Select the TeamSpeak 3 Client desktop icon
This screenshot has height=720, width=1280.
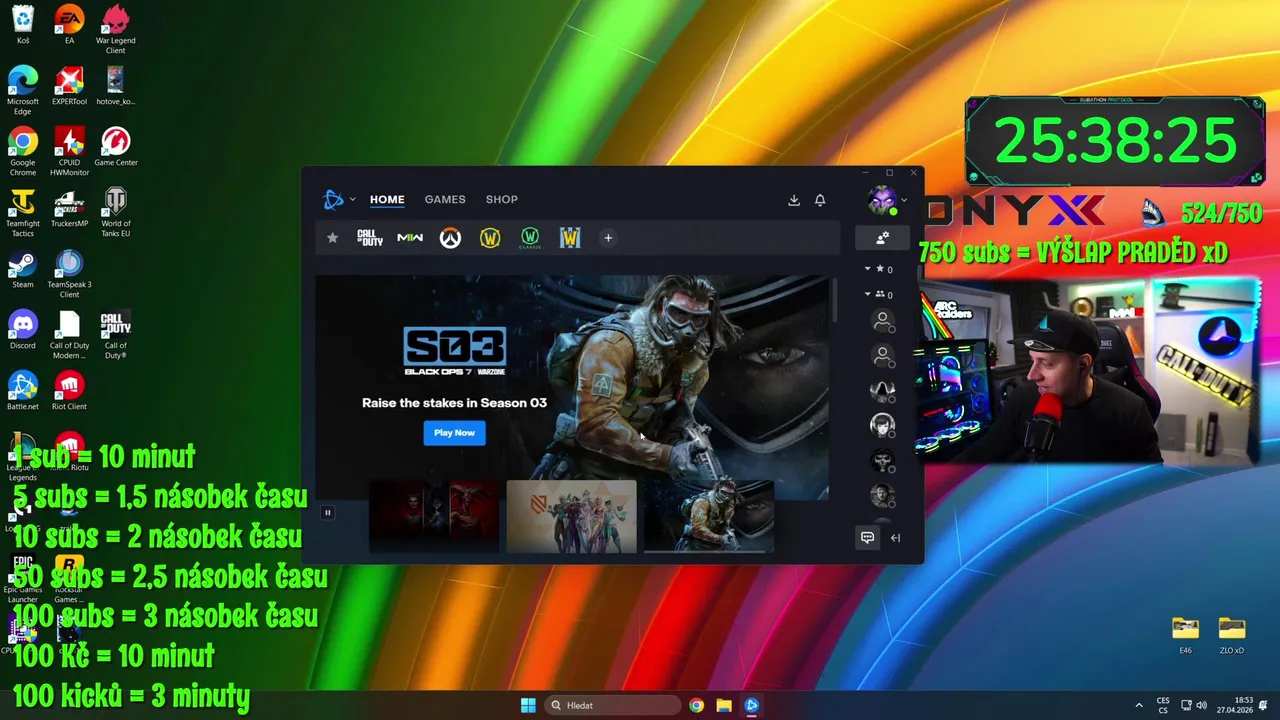click(x=69, y=274)
